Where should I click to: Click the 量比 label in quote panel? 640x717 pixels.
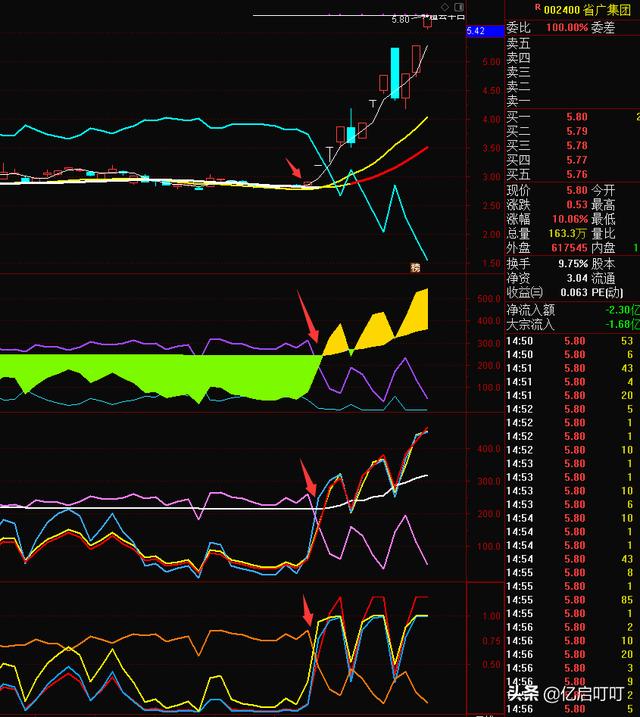[x=603, y=233]
